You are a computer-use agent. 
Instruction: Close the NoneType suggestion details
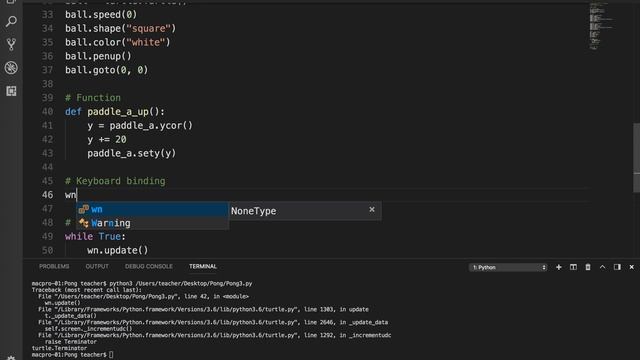372,209
